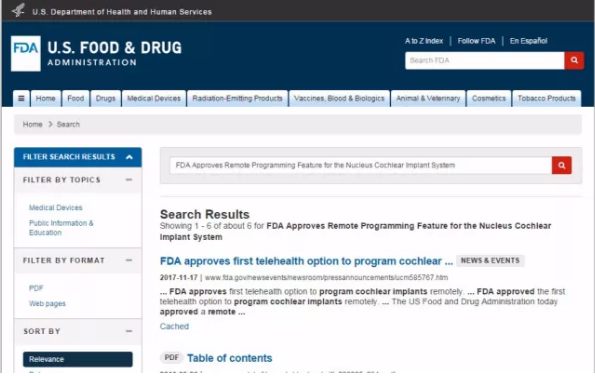Viewport: 595px width, 376px height.
Task: Open the Food tab
Action: (x=76, y=99)
